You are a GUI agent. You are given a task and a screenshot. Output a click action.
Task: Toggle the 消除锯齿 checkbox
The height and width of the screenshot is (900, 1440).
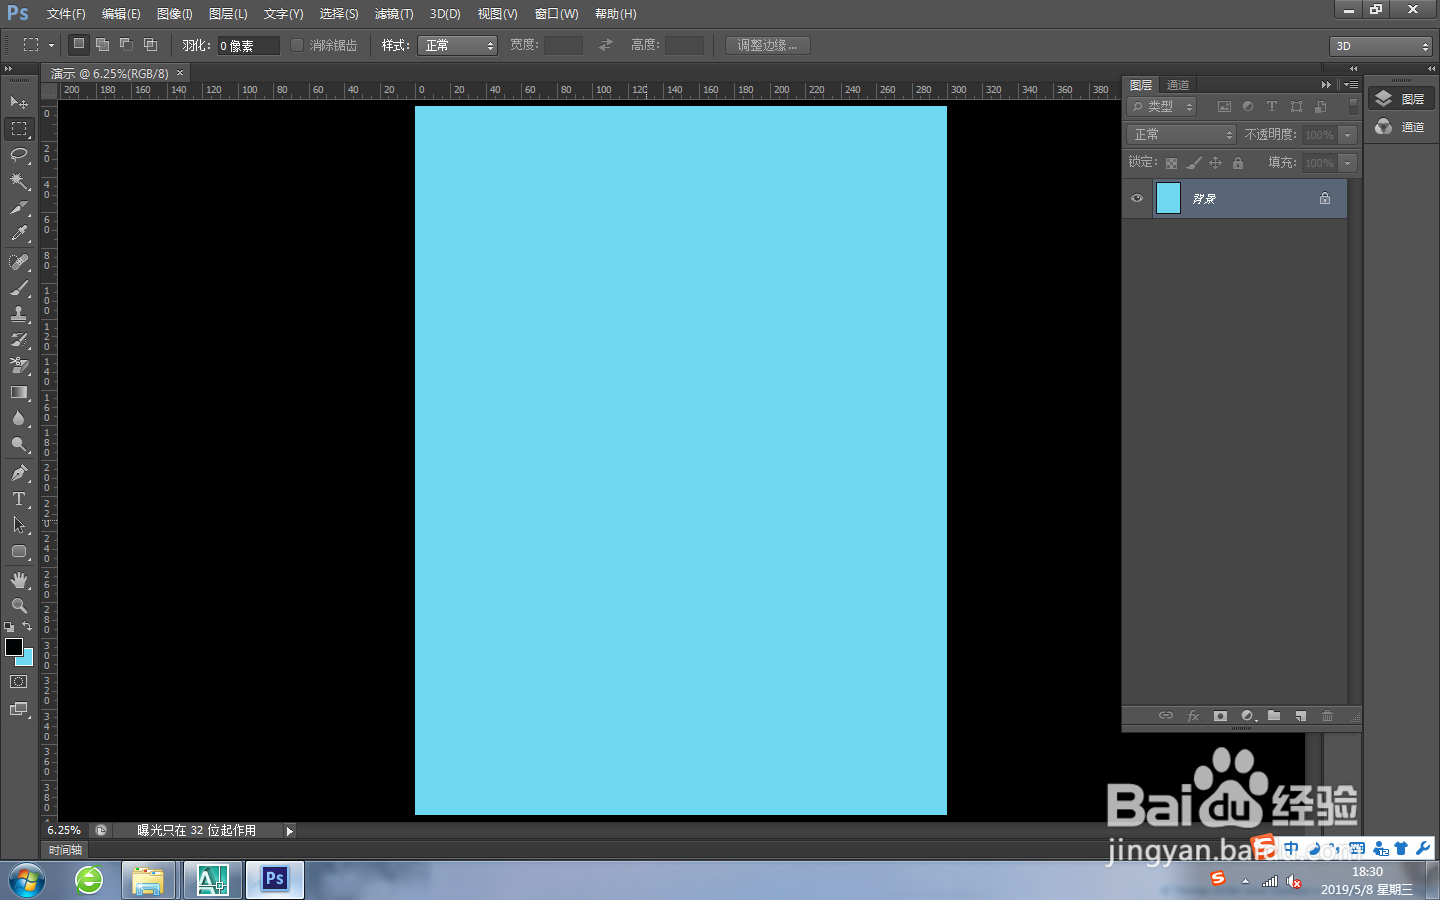297,45
